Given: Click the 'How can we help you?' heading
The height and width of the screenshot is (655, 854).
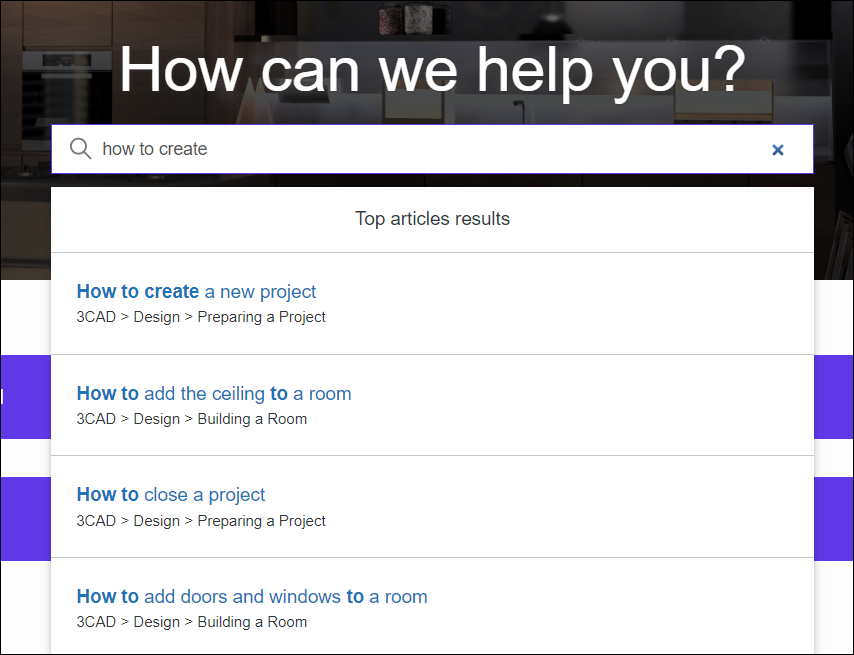Looking at the screenshot, I should tap(432, 69).
